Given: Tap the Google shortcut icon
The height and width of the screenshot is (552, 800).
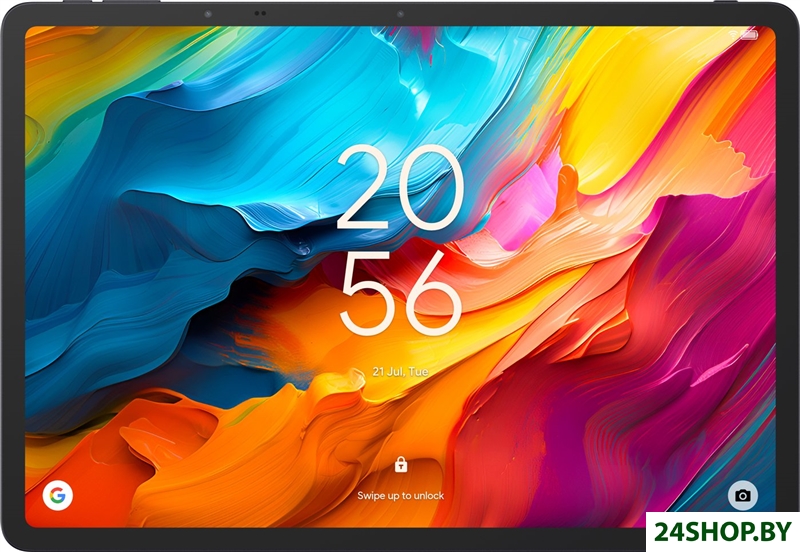Looking at the screenshot, I should pyautogui.click(x=56, y=494).
